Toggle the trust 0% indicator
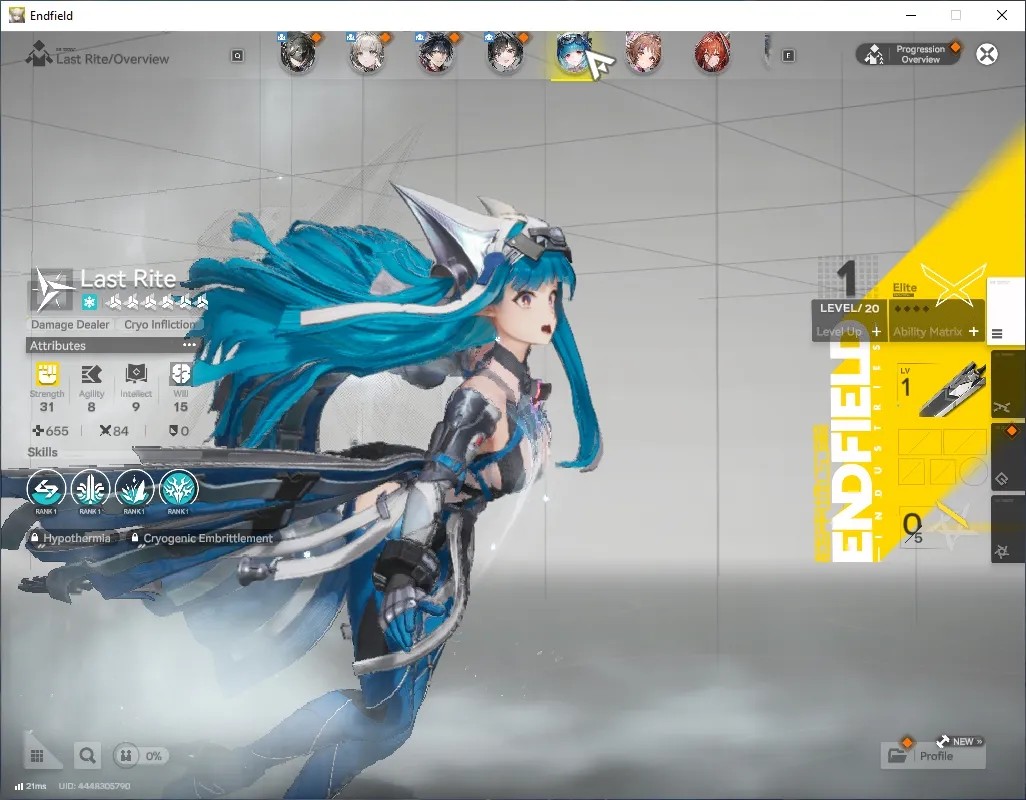This screenshot has width=1026, height=800. click(141, 756)
